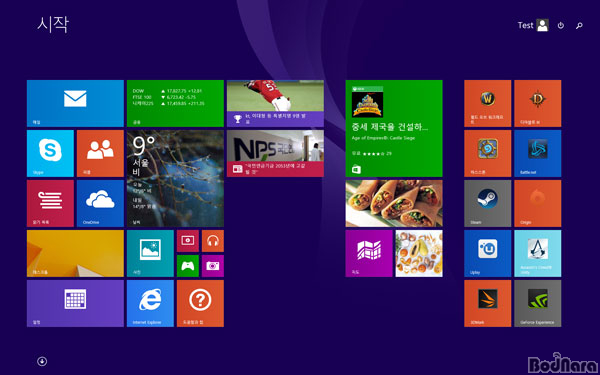Launch the Skype tile
The width and height of the screenshot is (600, 375).
pos(50,153)
